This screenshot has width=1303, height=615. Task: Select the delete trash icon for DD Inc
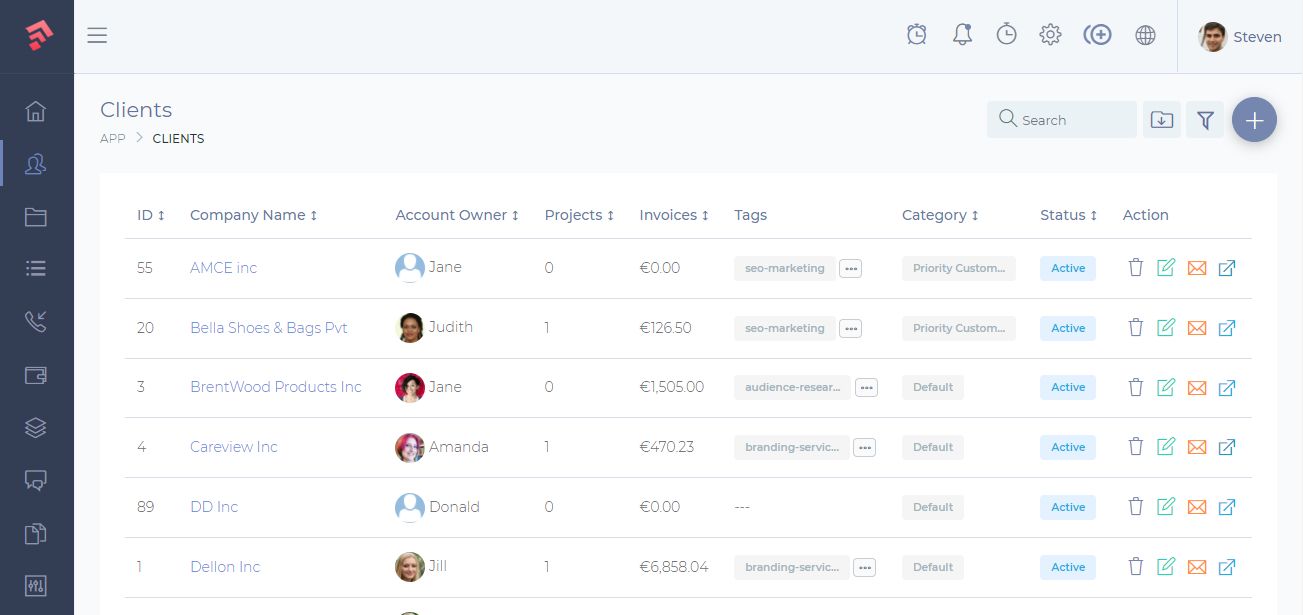coord(1136,507)
